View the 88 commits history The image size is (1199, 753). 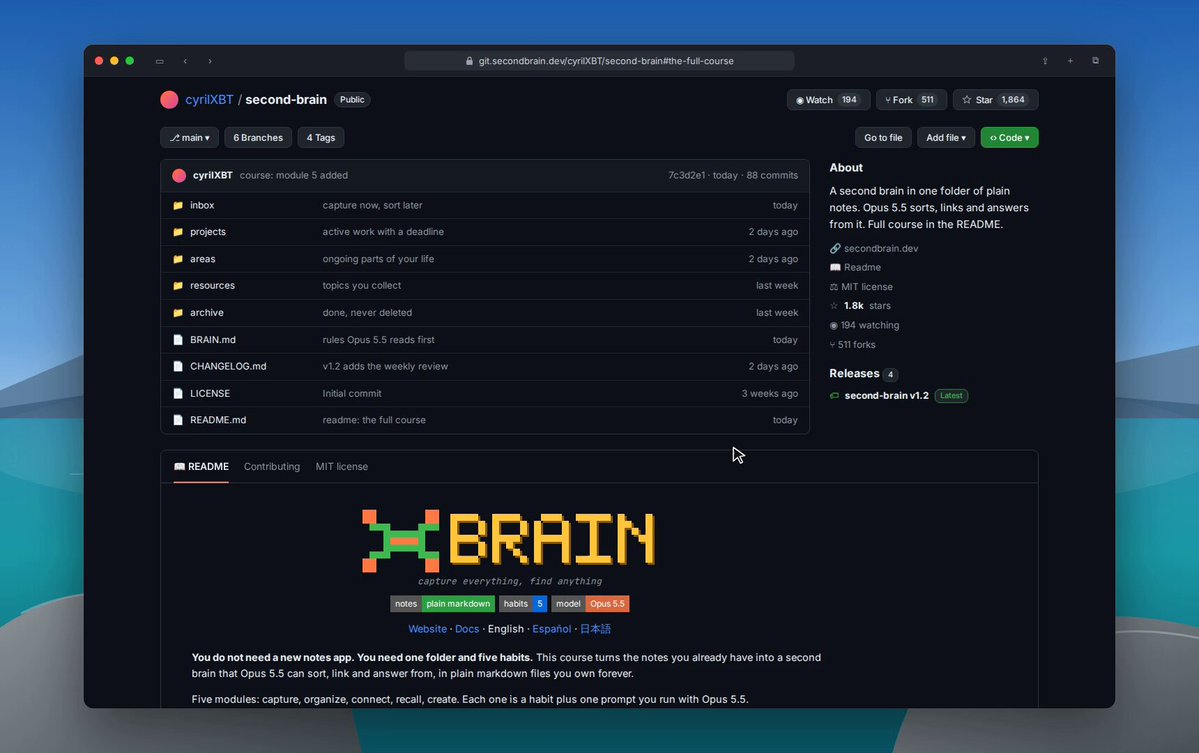click(772, 176)
